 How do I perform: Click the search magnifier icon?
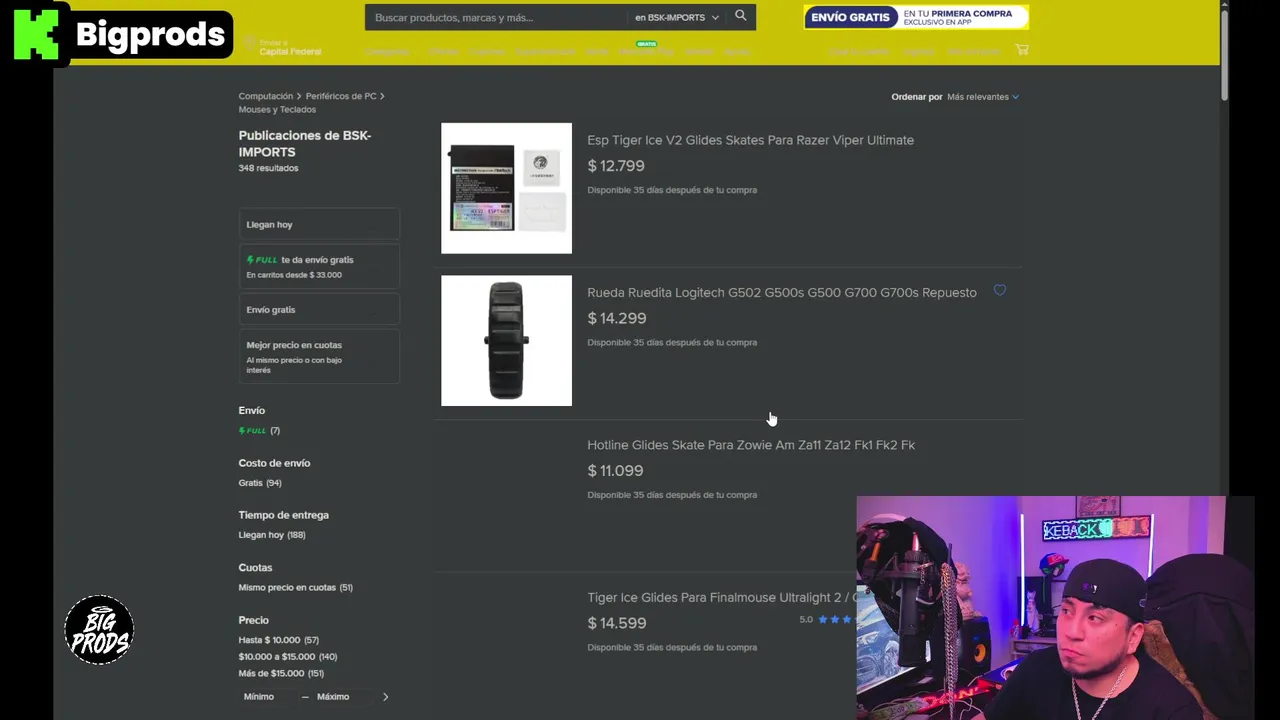(x=740, y=16)
